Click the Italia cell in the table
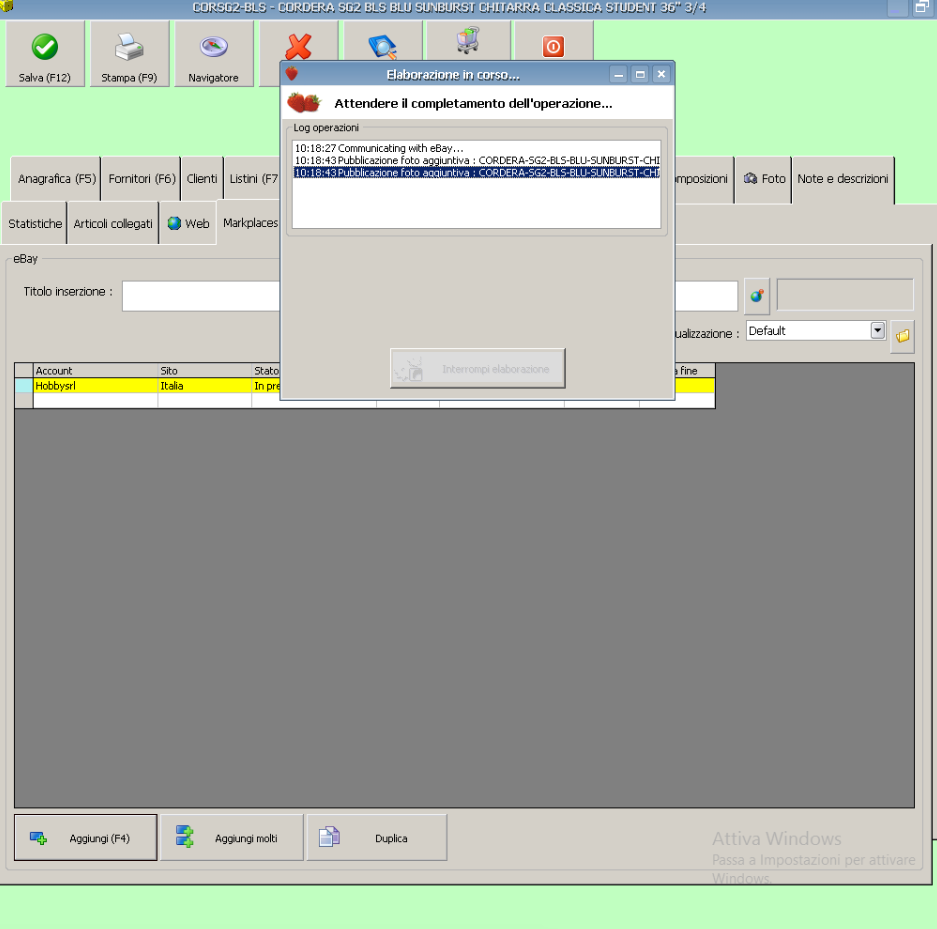 [x=205, y=386]
